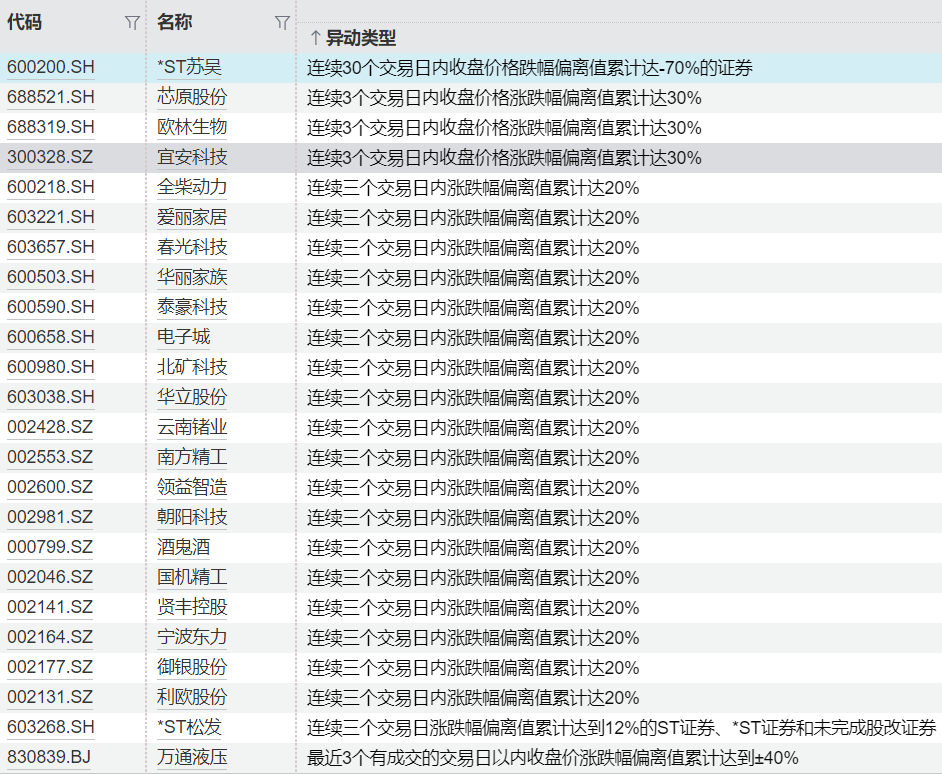
Task: Select stock name 朝阳科技
Action: [192, 517]
